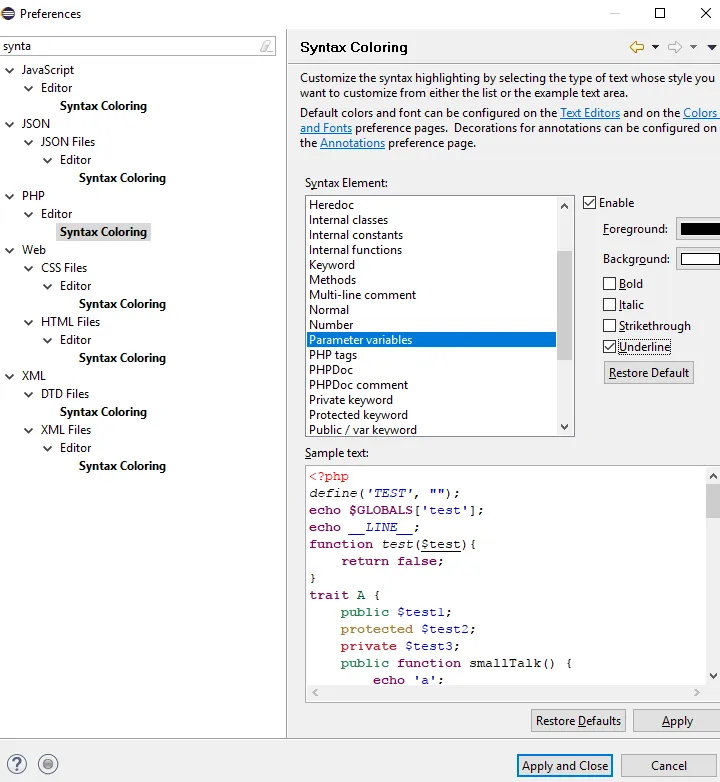Click Apply and Close

(x=564, y=766)
